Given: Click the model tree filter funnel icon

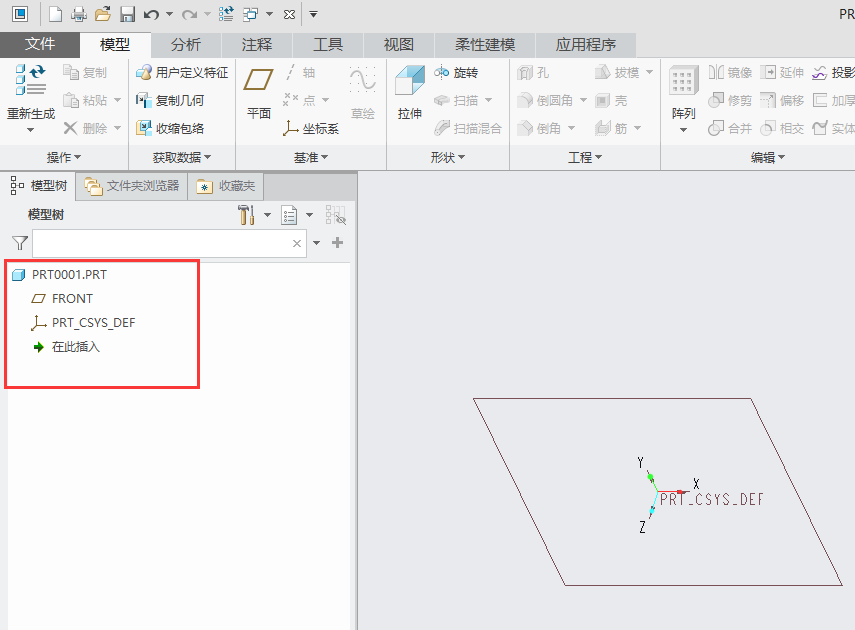Looking at the screenshot, I should pos(20,243).
